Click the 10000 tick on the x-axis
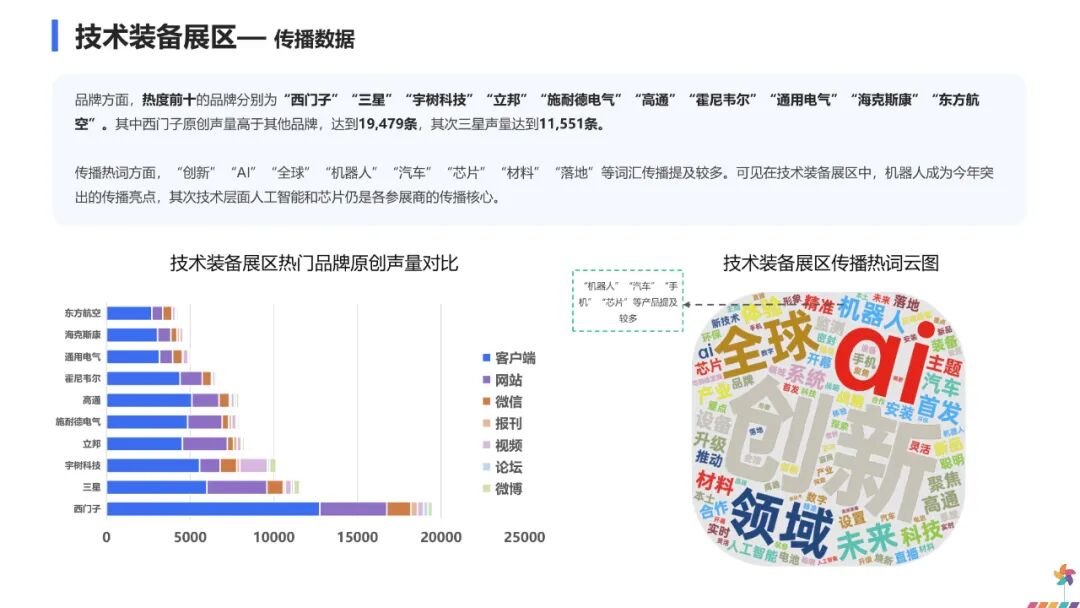 click(273, 537)
